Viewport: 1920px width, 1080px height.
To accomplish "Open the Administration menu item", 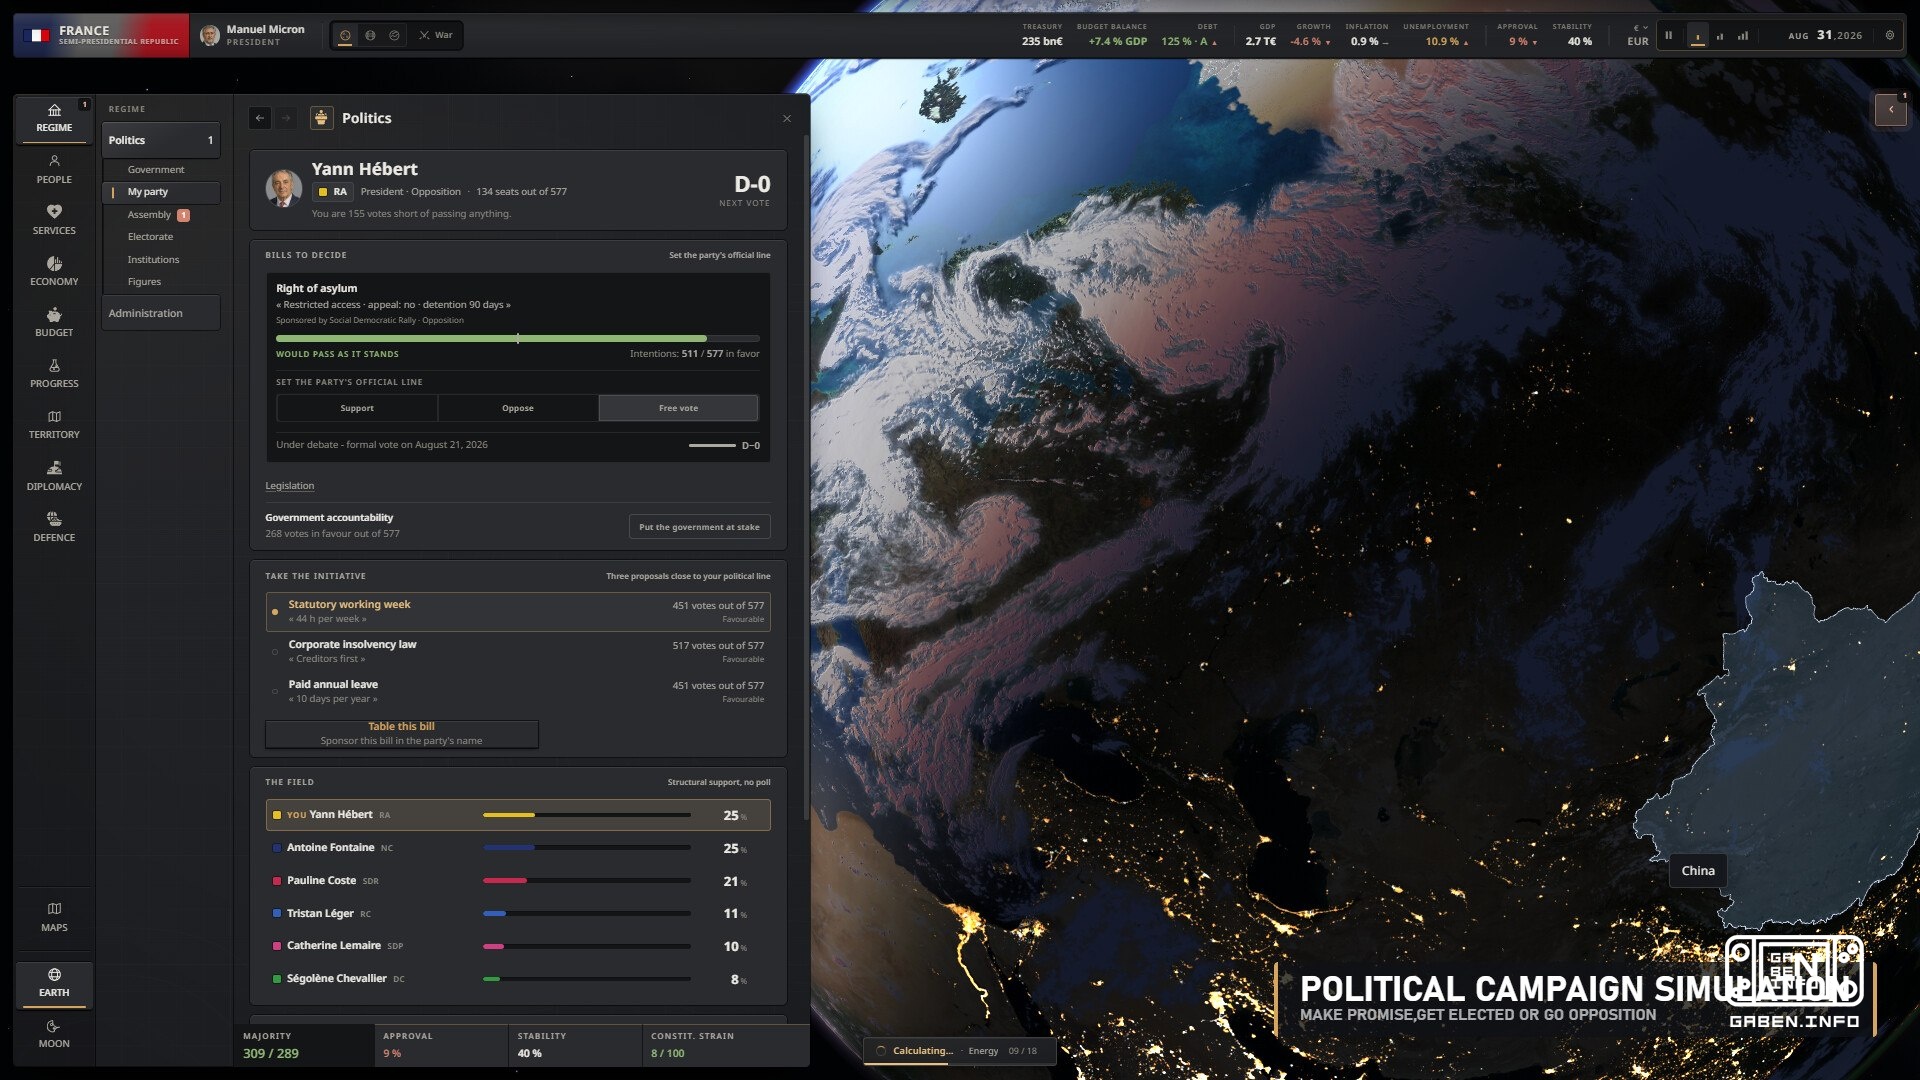I will pyautogui.click(x=160, y=313).
